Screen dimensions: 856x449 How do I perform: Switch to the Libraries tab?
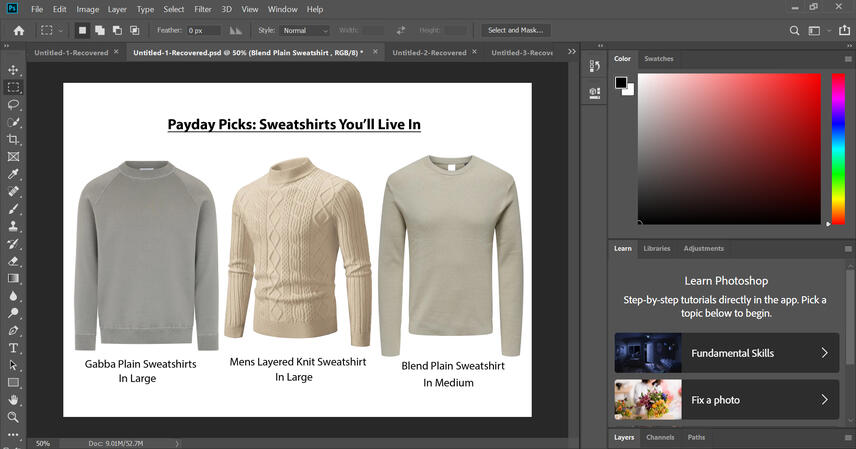(x=656, y=249)
